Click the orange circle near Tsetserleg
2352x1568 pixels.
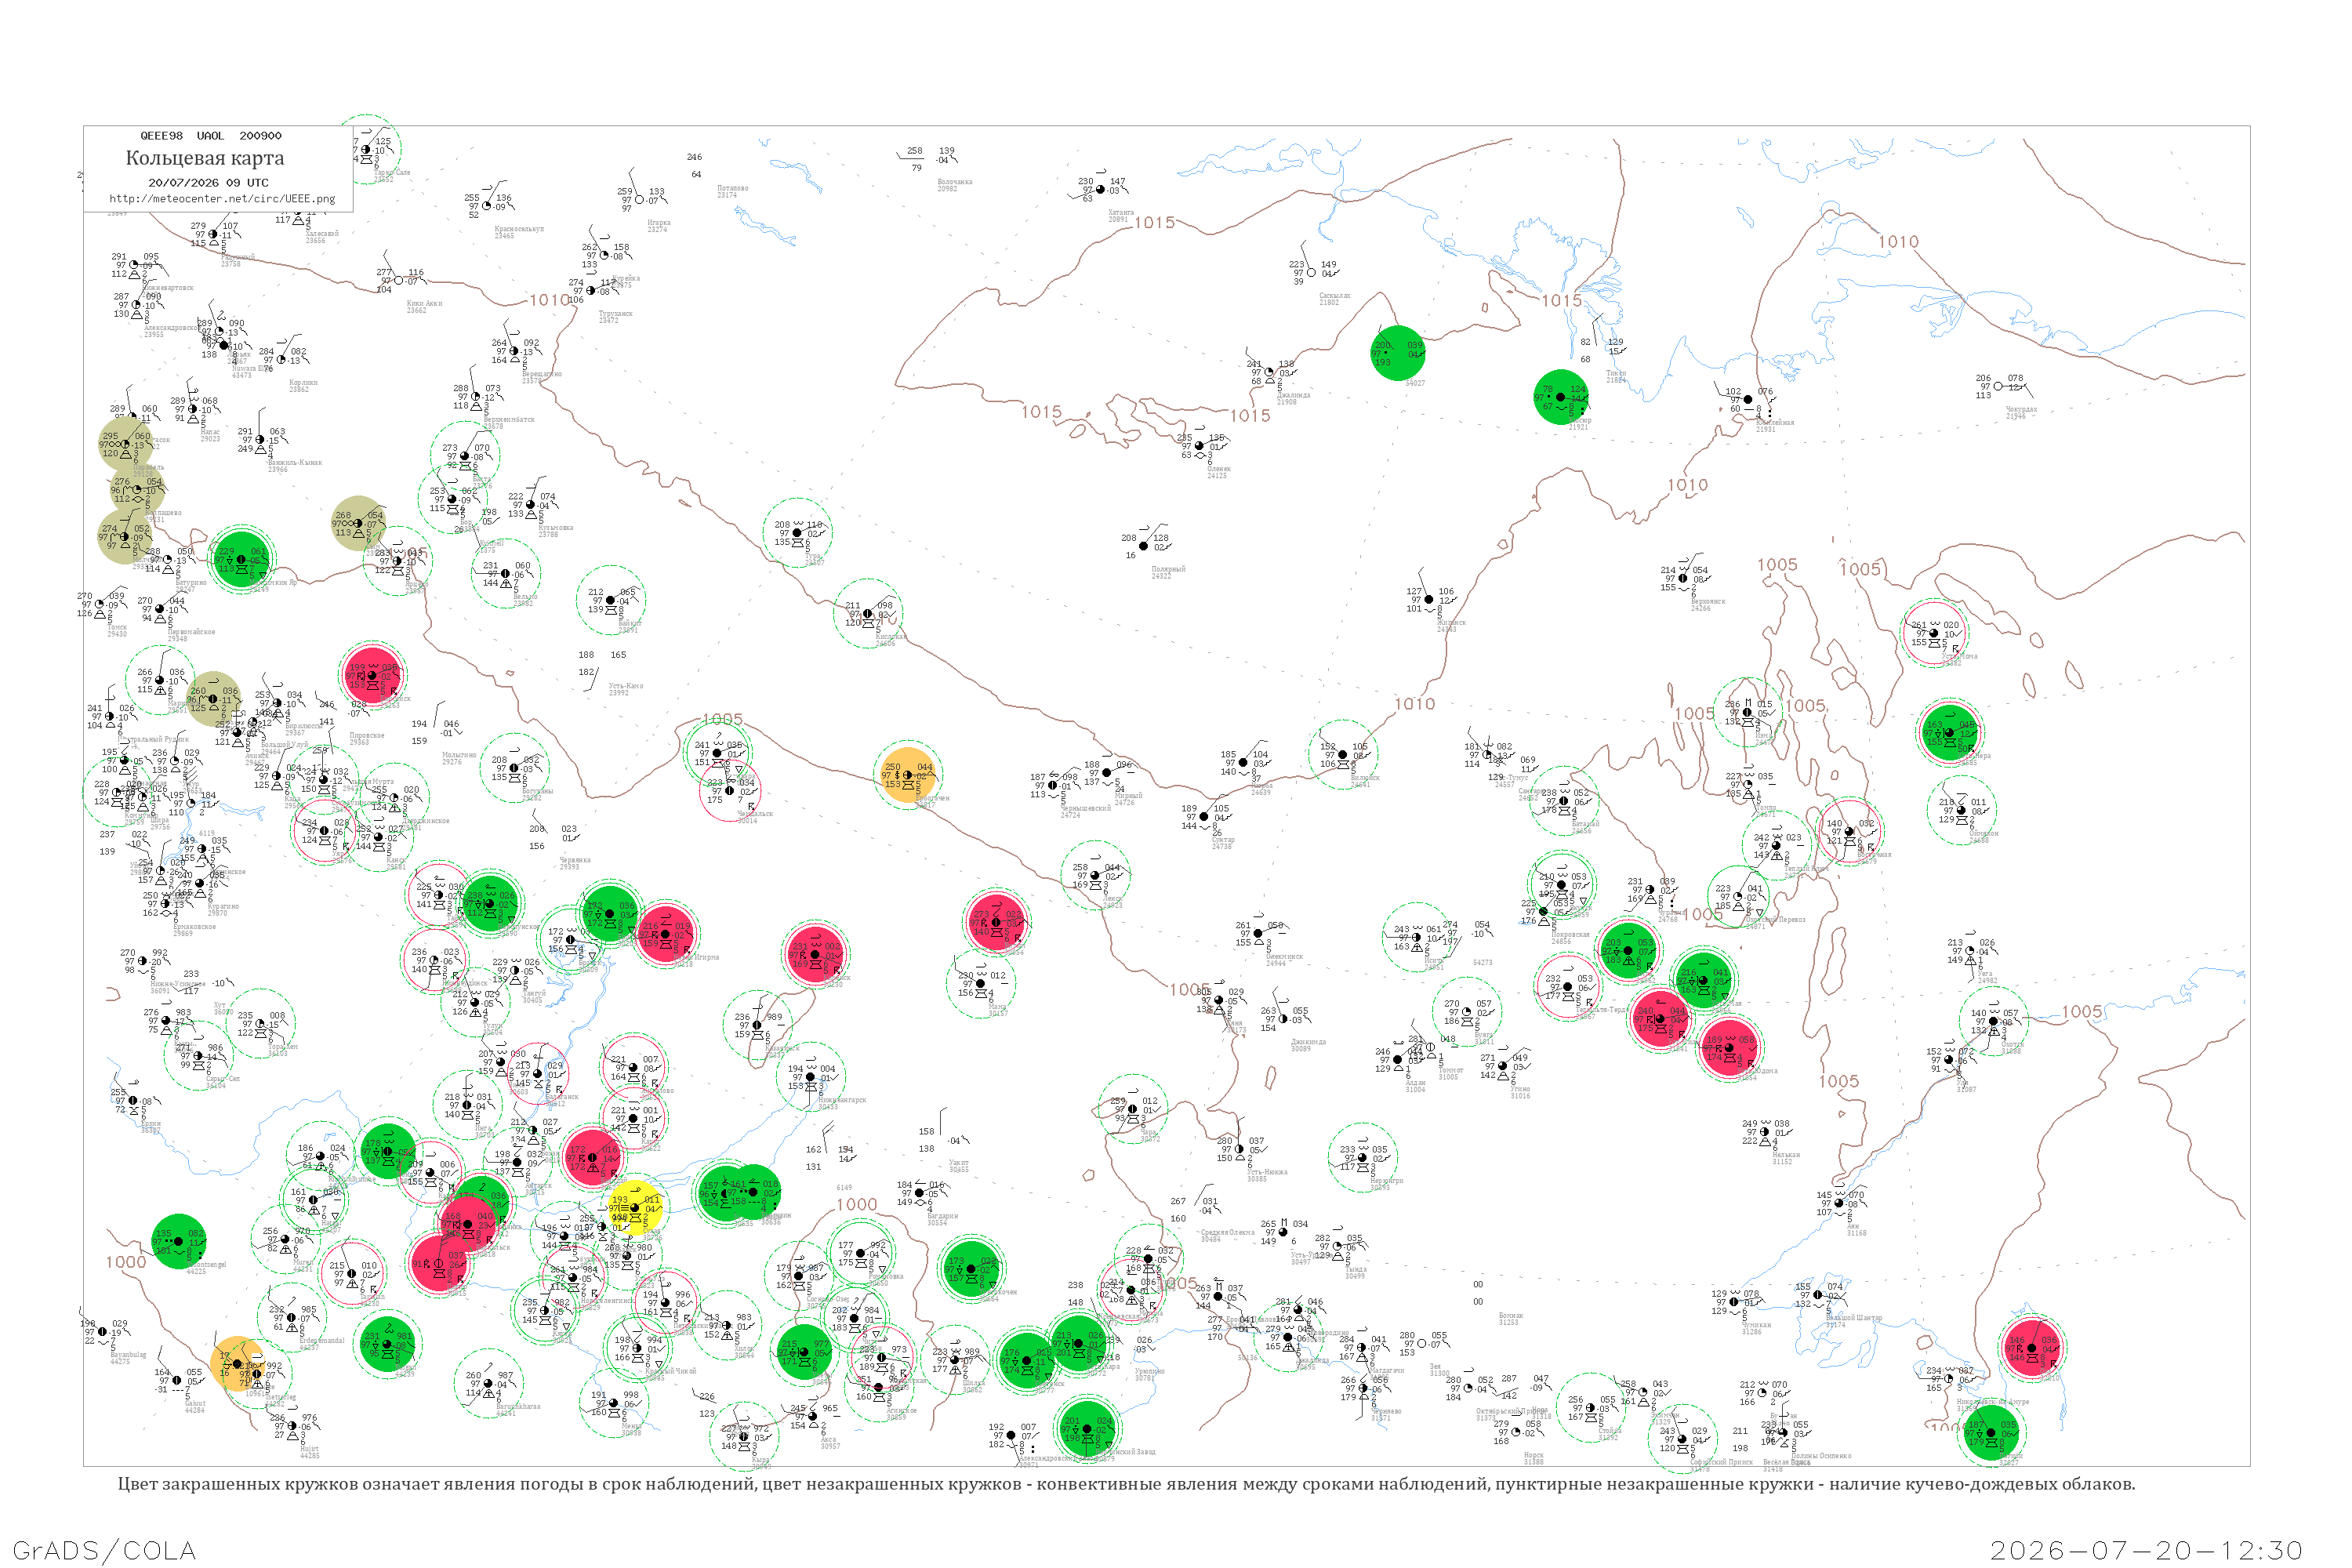238,1364
